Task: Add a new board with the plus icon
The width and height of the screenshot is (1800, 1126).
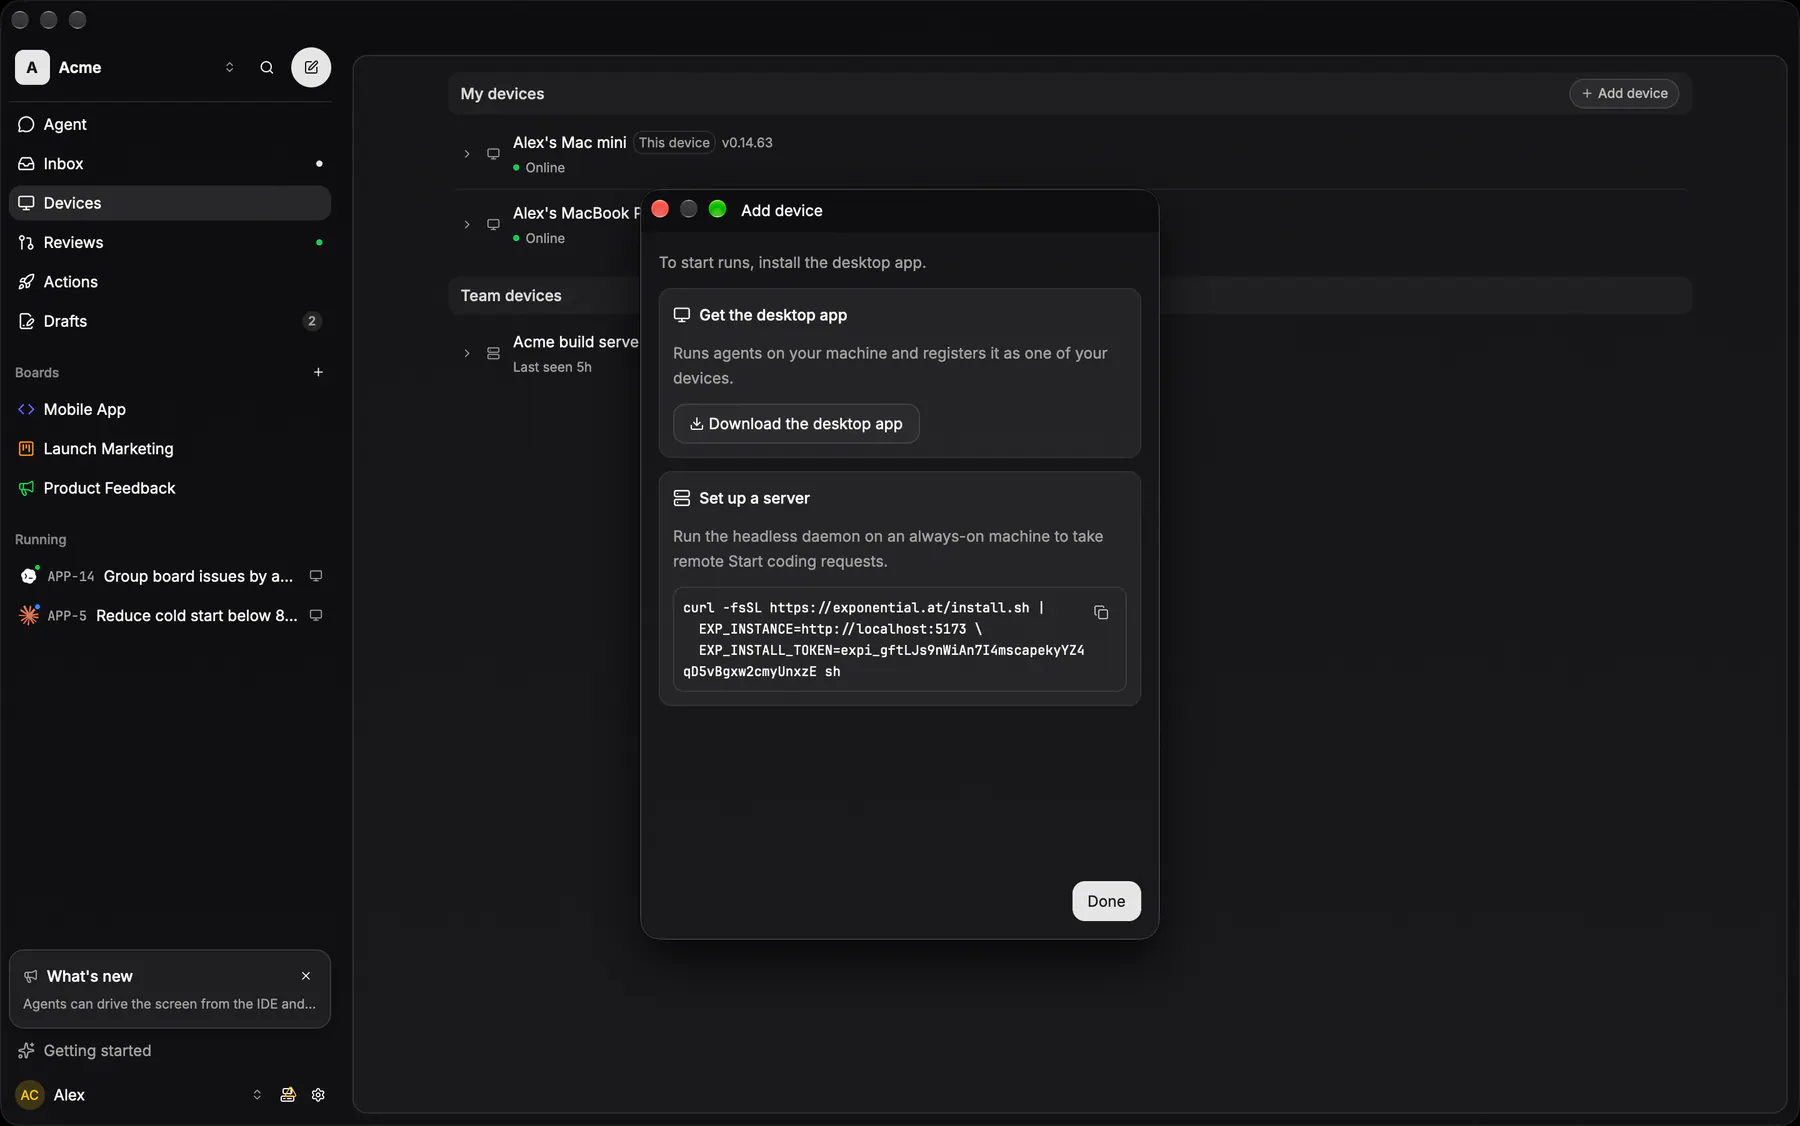Action: [318, 372]
